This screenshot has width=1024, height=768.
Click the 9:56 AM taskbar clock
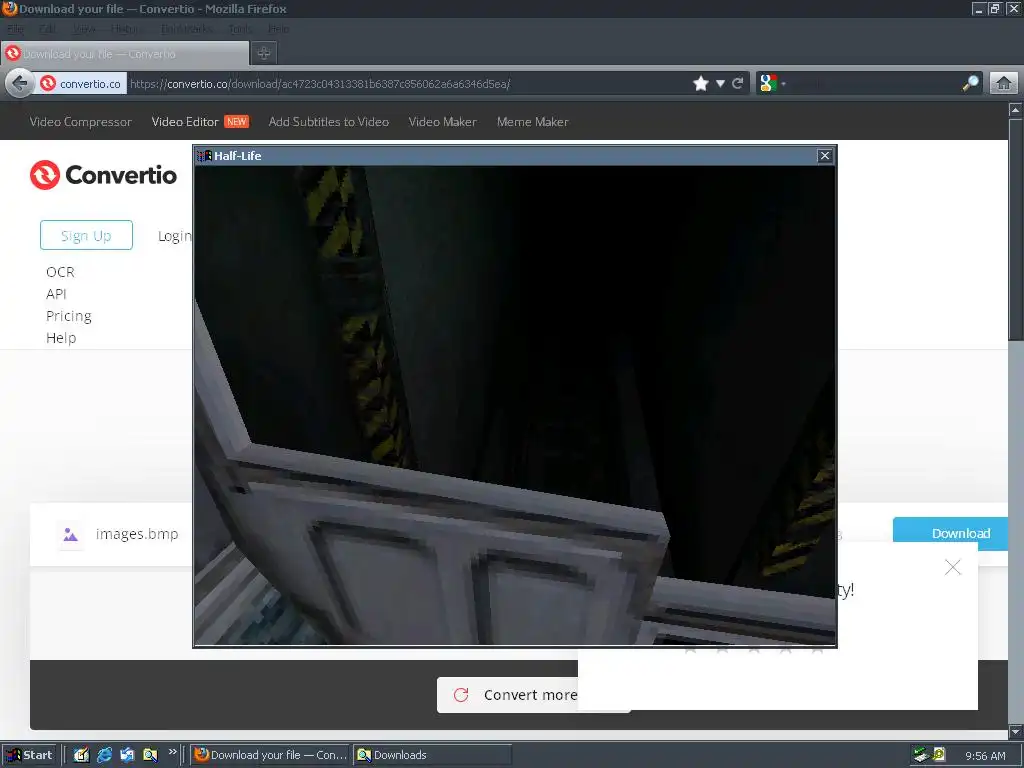(985, 756)
